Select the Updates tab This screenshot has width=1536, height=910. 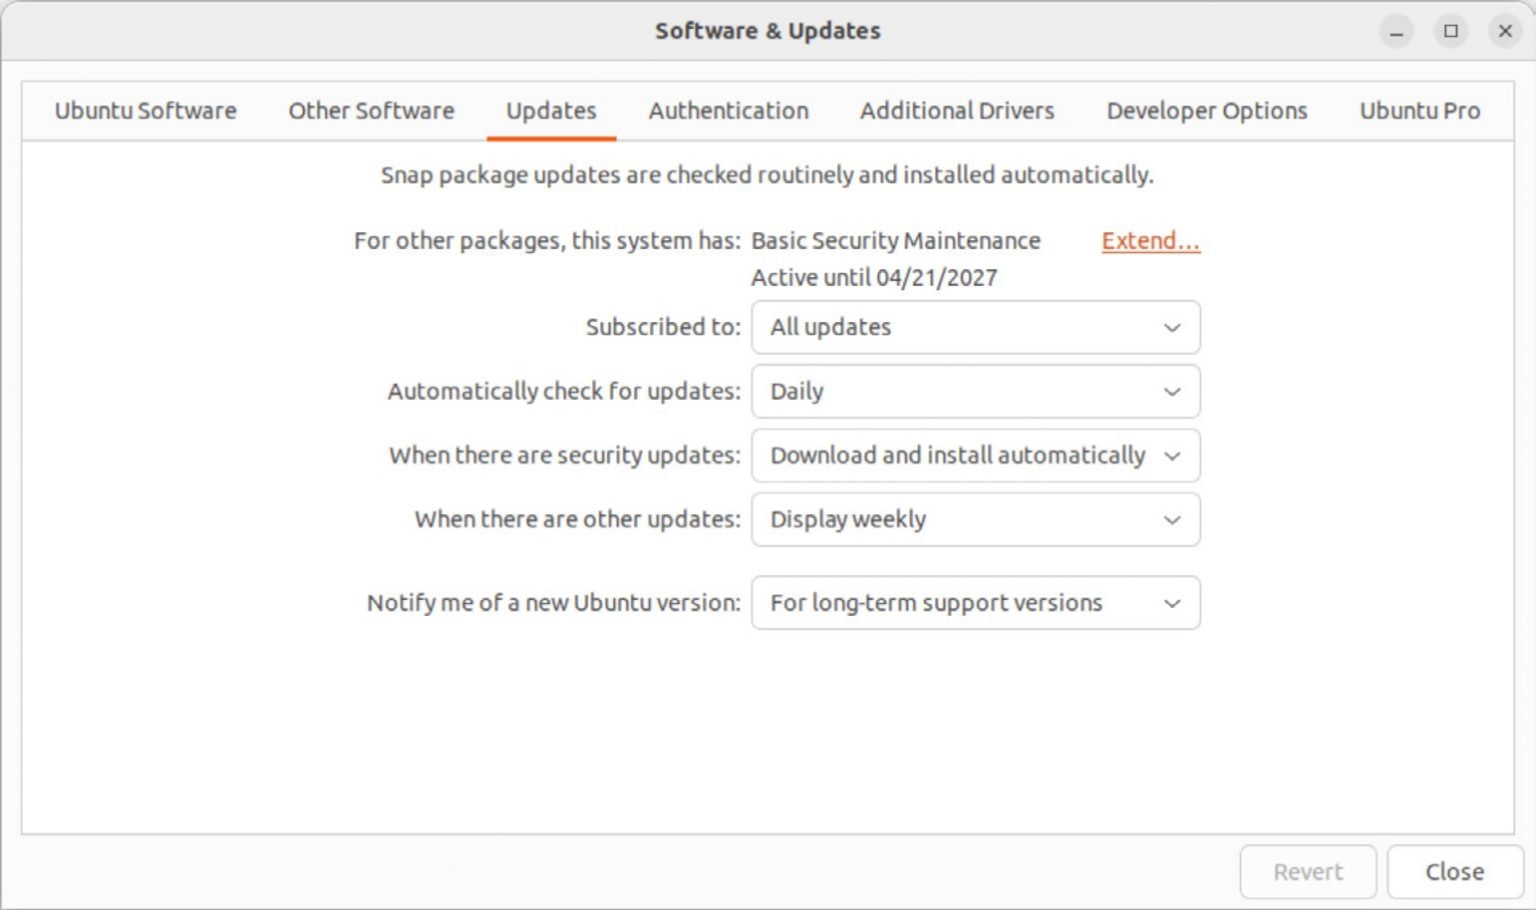pos(551,111)
